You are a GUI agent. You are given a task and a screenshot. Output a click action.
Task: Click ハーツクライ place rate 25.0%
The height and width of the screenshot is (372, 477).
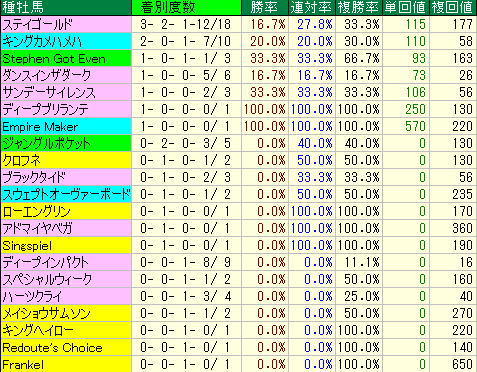click(x=362, y=296)
